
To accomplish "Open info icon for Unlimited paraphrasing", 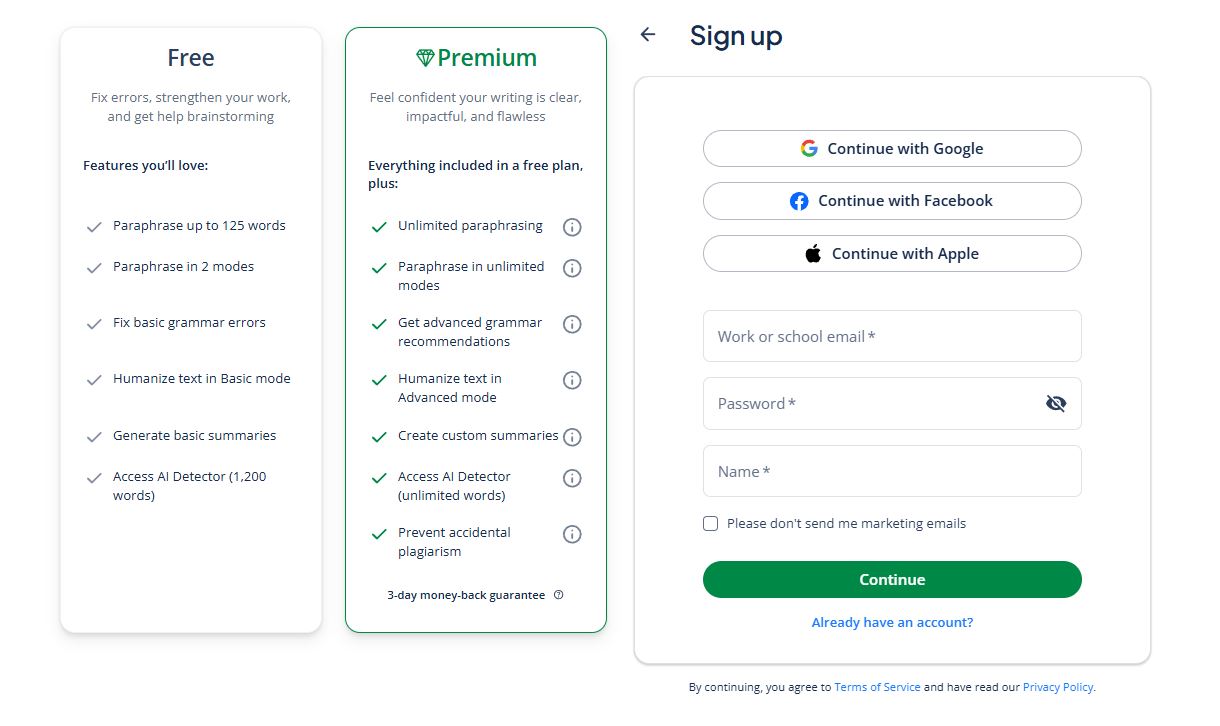I will point(572,227).
